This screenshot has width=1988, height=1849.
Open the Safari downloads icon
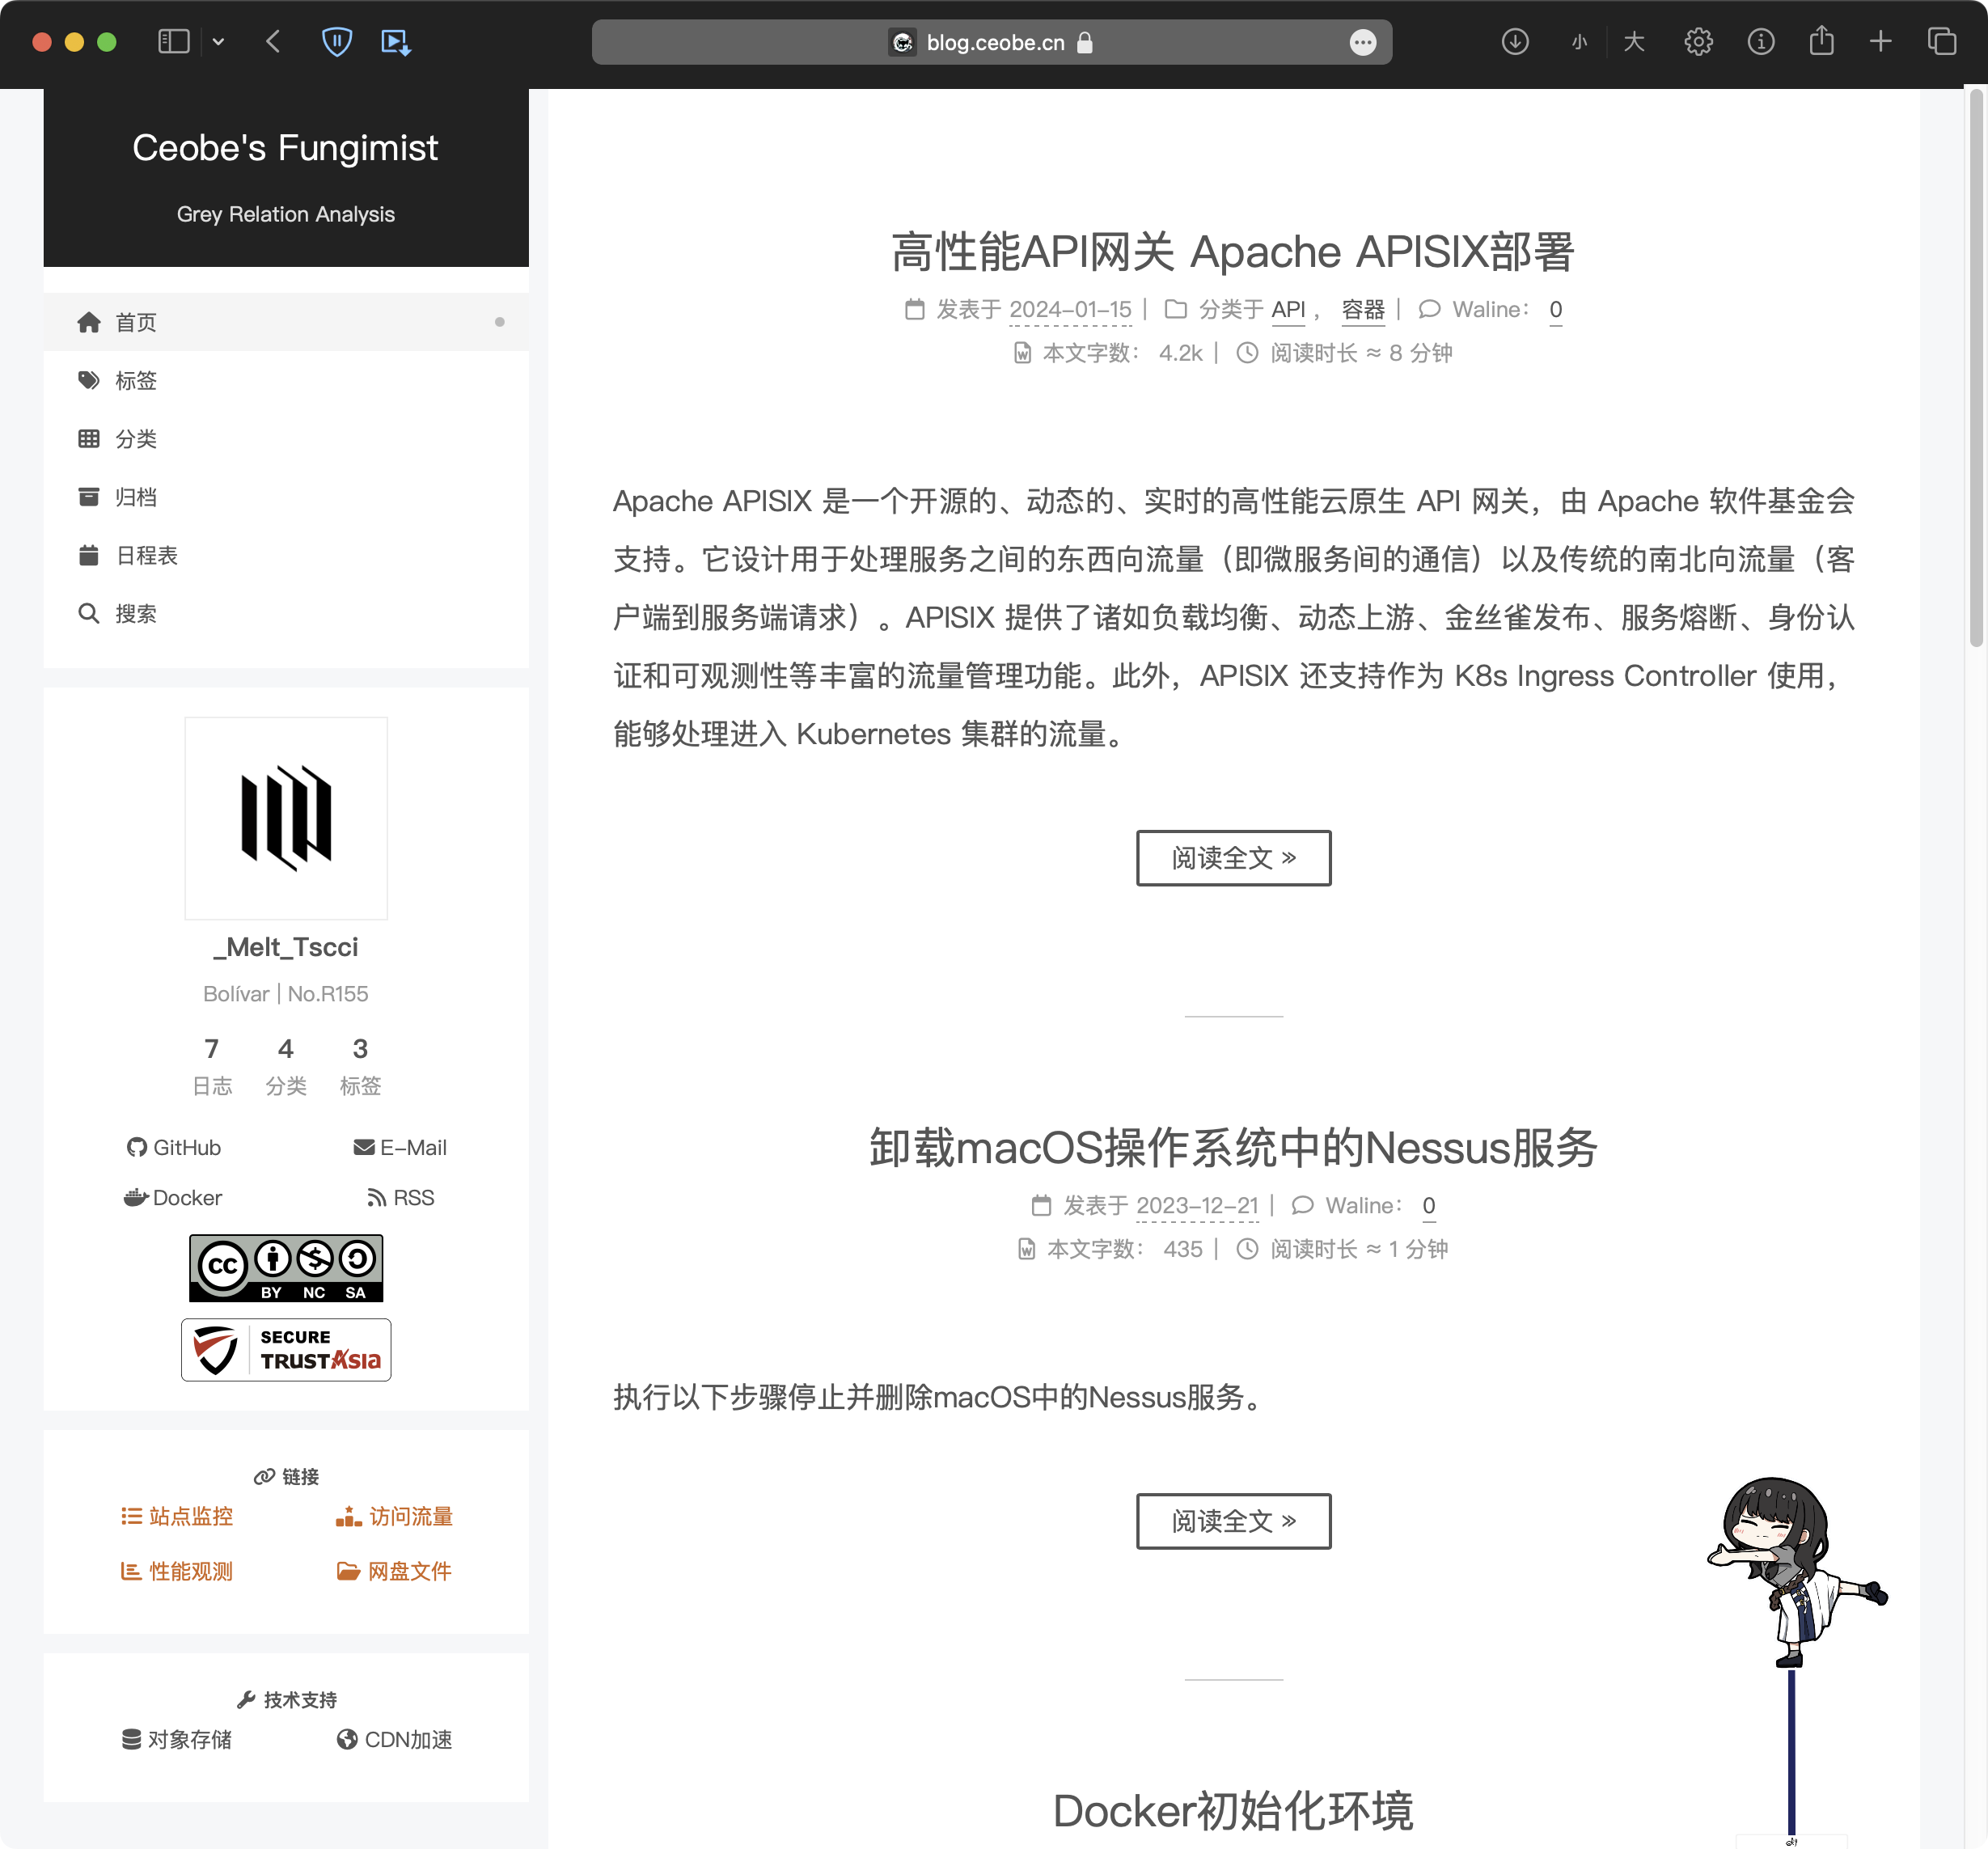(x=1515, y=42)
